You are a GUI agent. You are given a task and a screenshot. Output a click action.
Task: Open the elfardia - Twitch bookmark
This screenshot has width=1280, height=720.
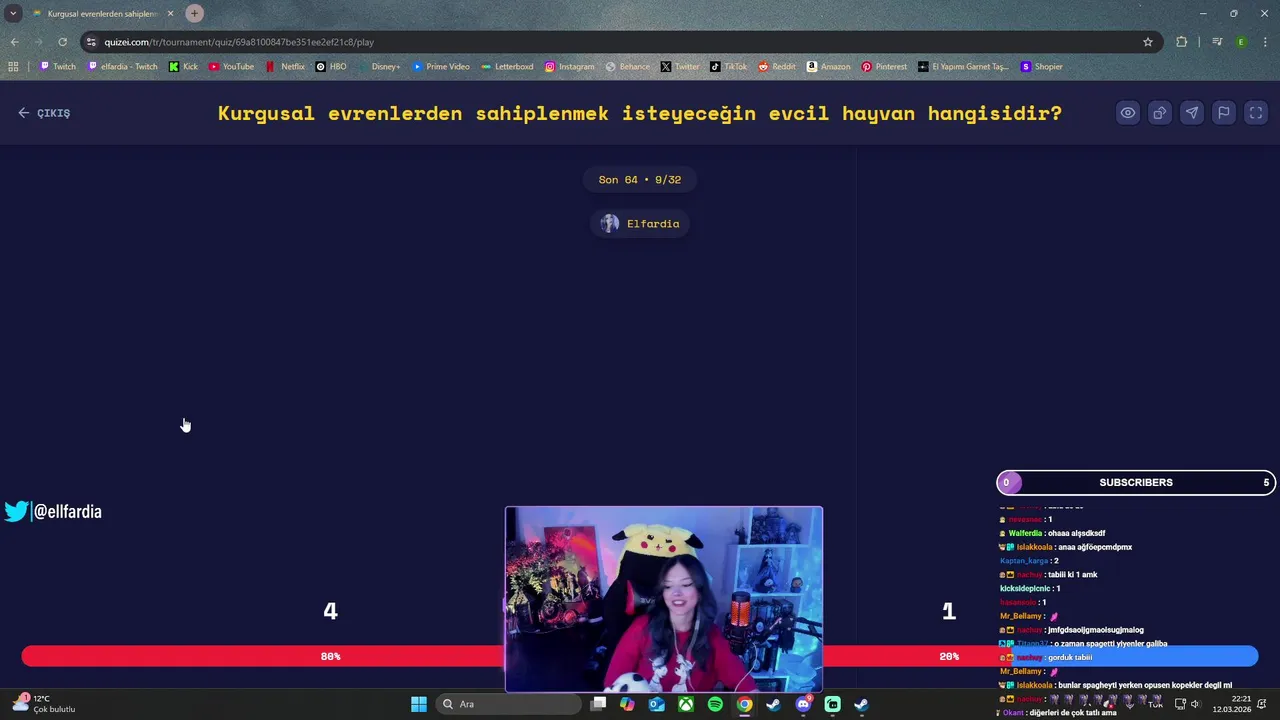pos(123,67)
